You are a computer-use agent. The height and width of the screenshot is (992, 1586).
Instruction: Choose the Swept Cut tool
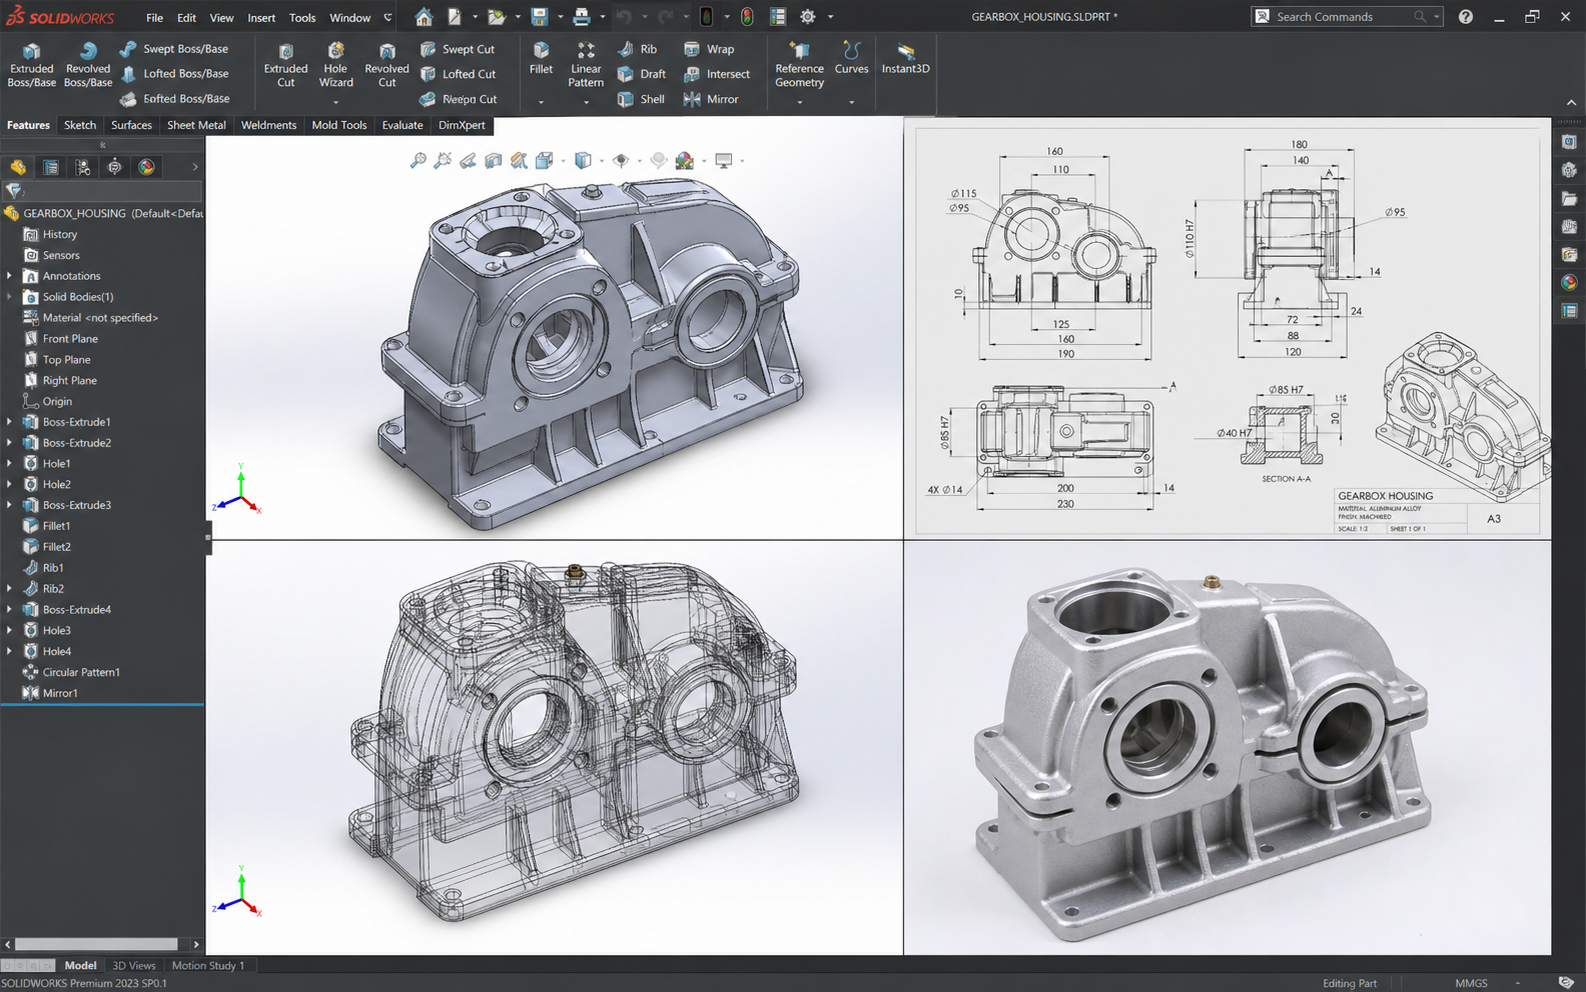(458, 49)
